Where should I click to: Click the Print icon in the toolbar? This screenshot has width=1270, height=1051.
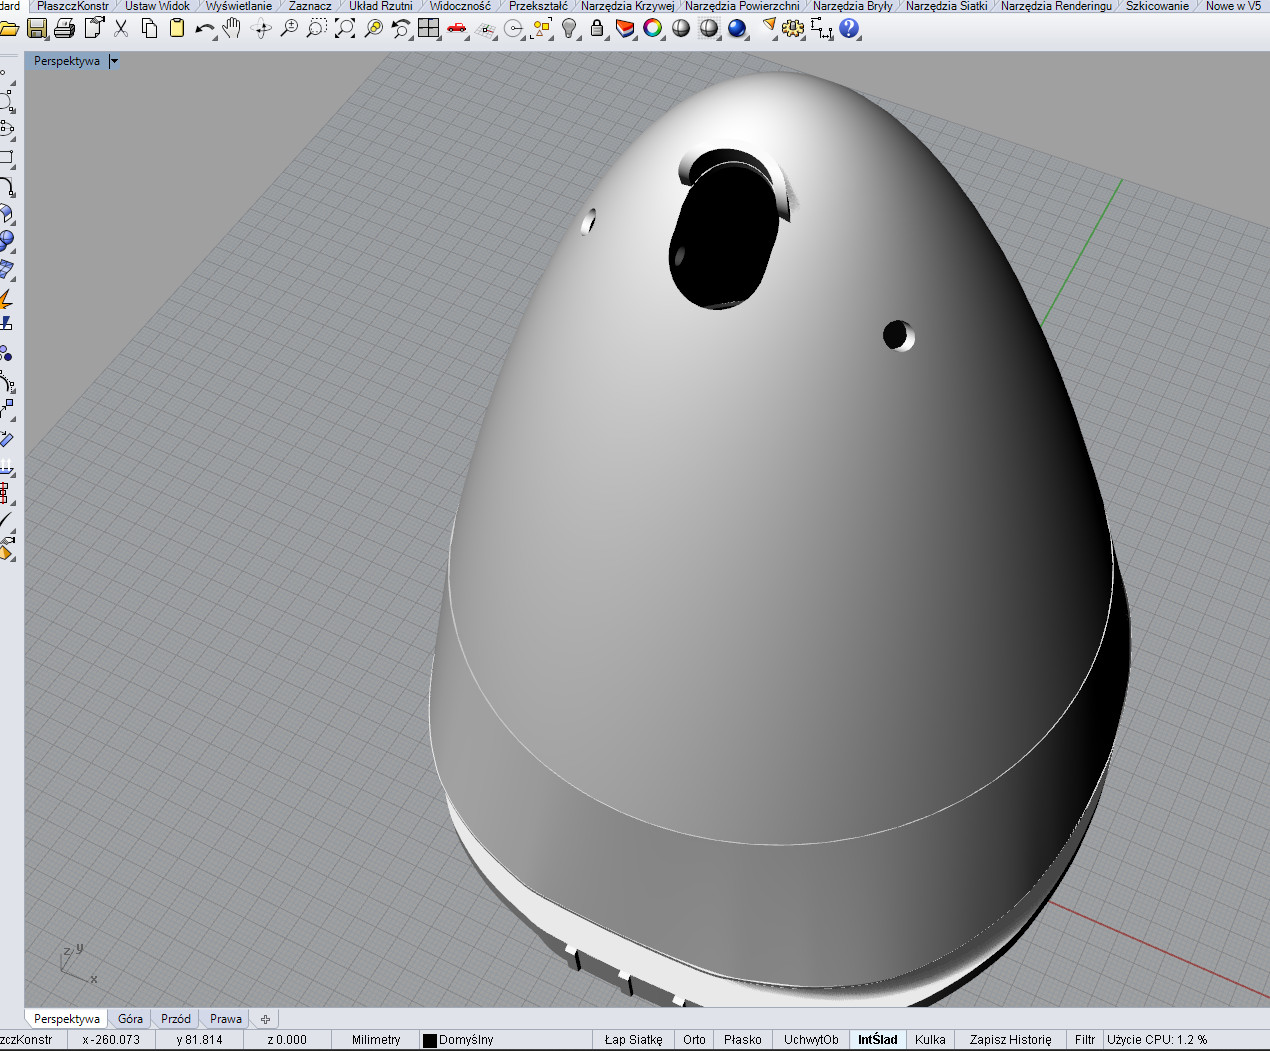[x=65, y=29]
